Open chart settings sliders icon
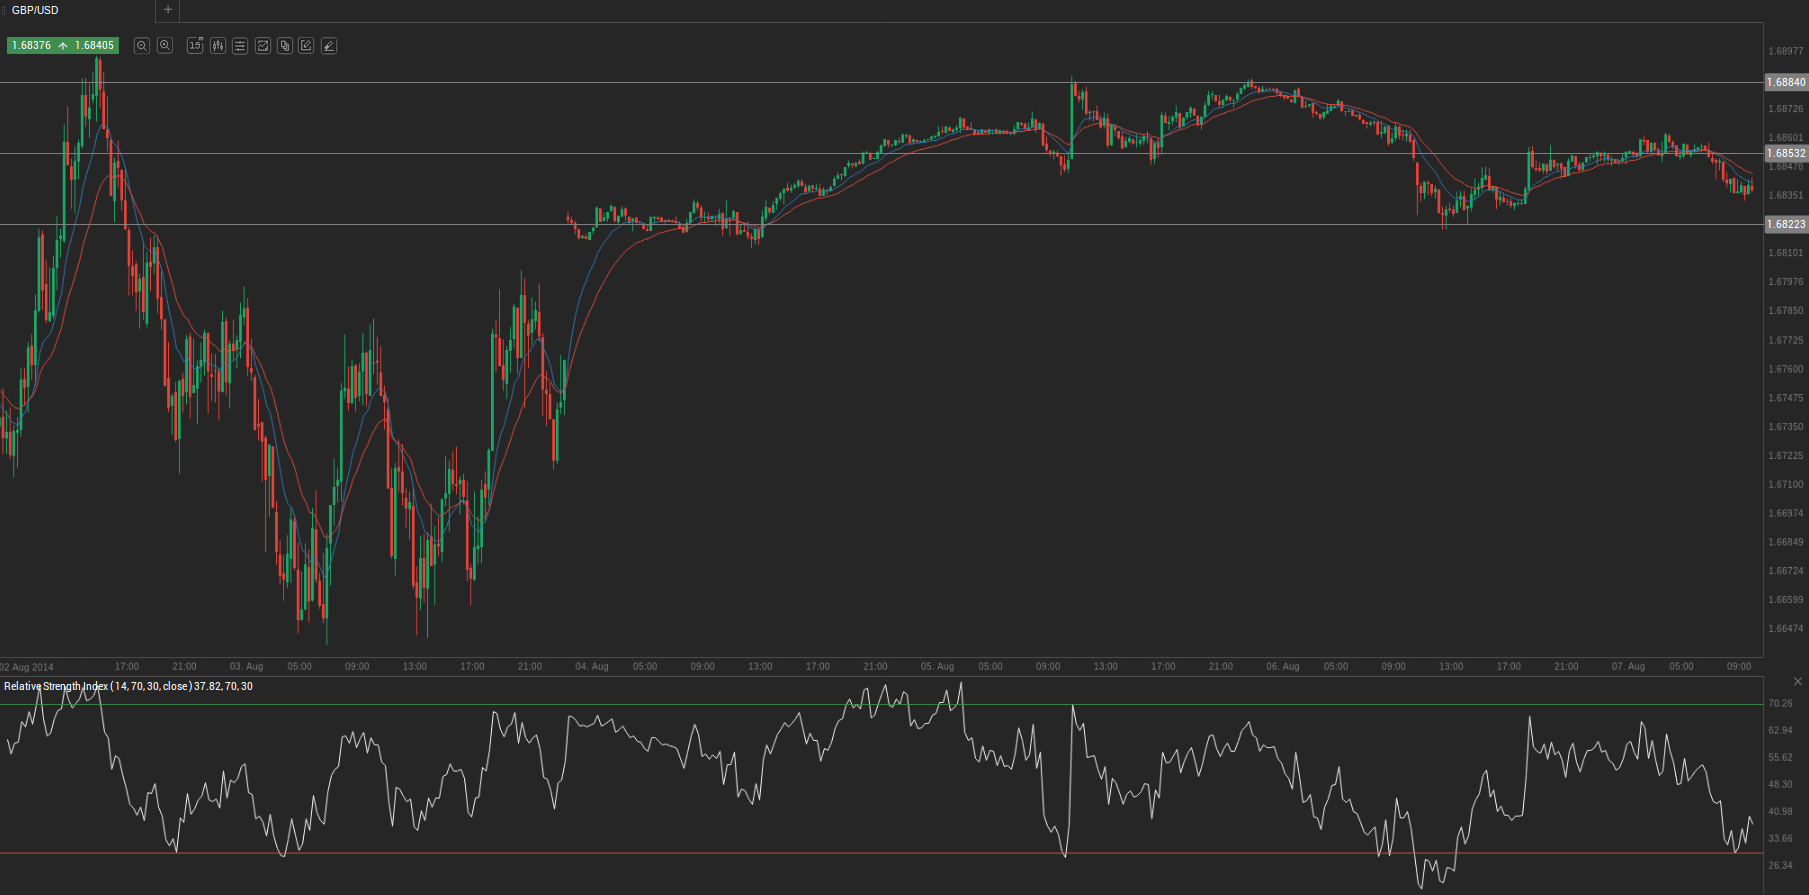The height and width of the screenshot is (895, 1809). 240,46
